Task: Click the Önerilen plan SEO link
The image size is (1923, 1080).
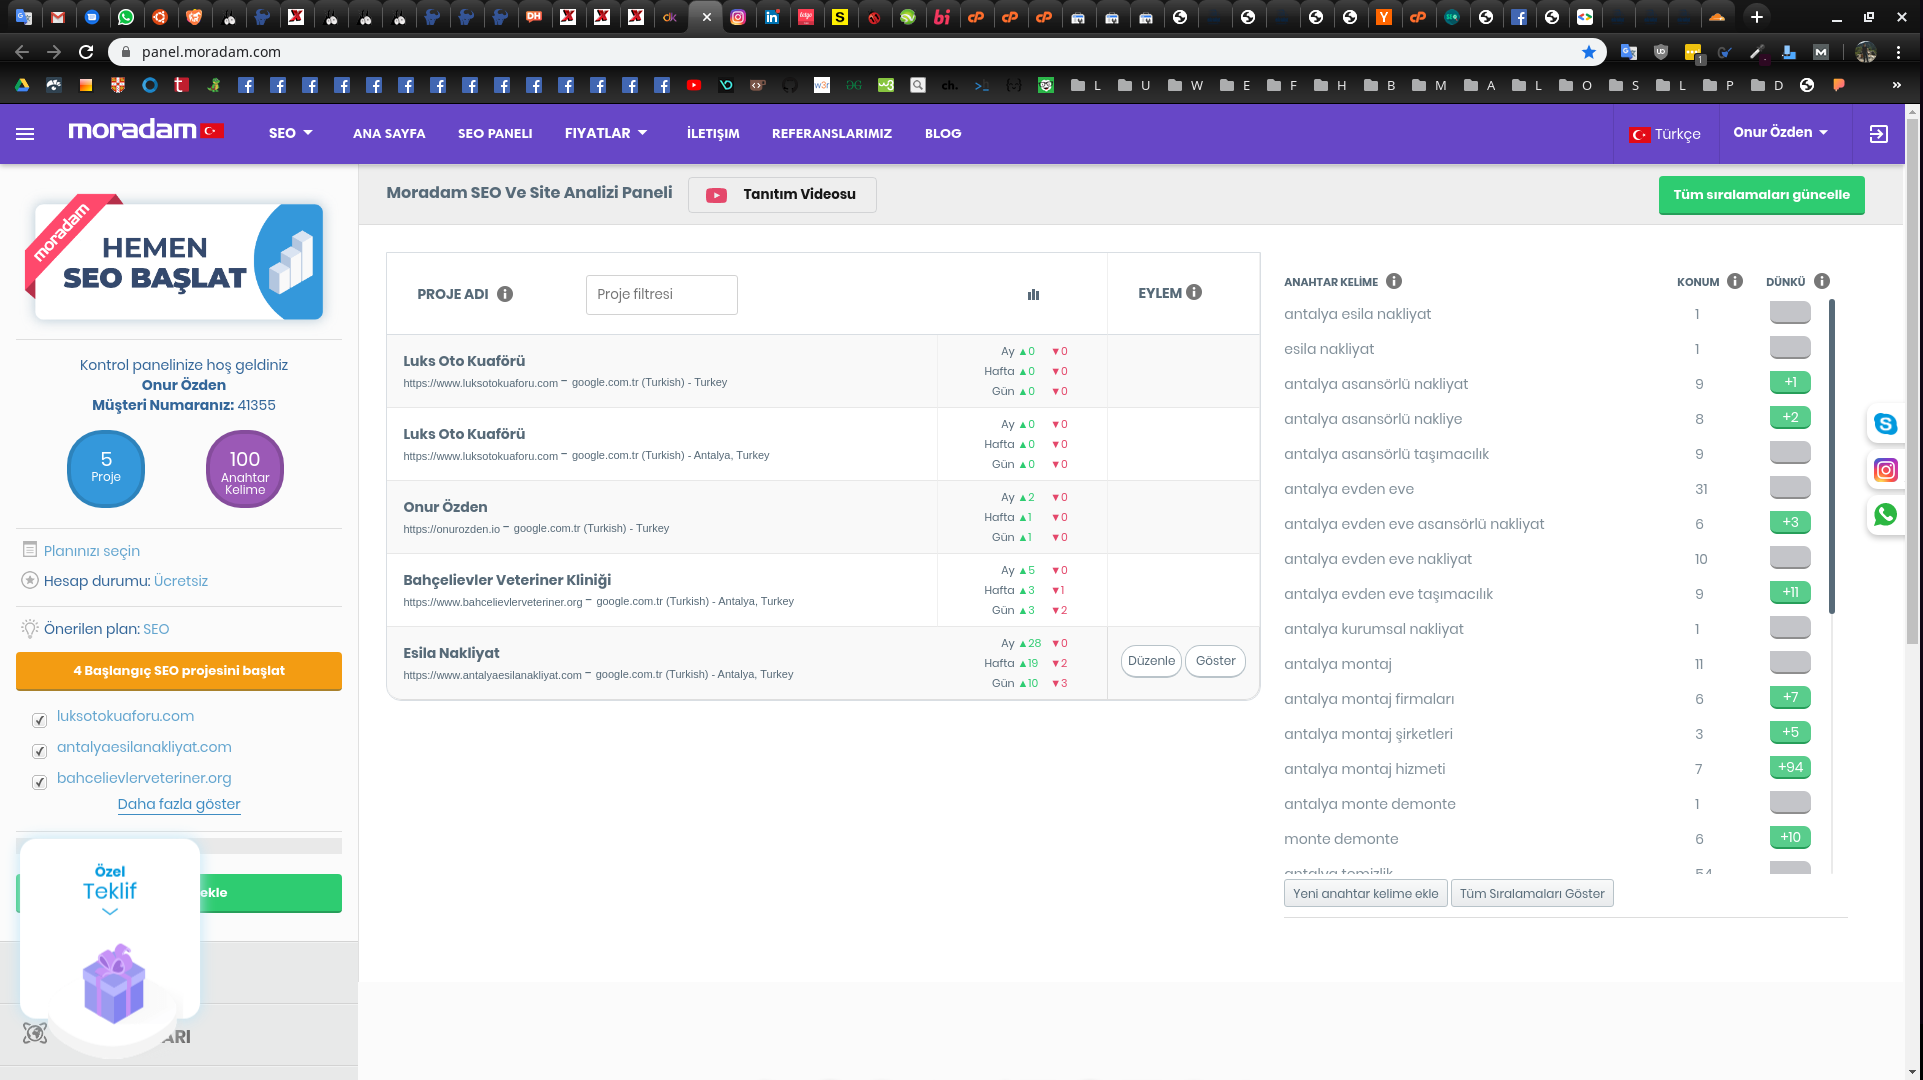Action: 156,629
